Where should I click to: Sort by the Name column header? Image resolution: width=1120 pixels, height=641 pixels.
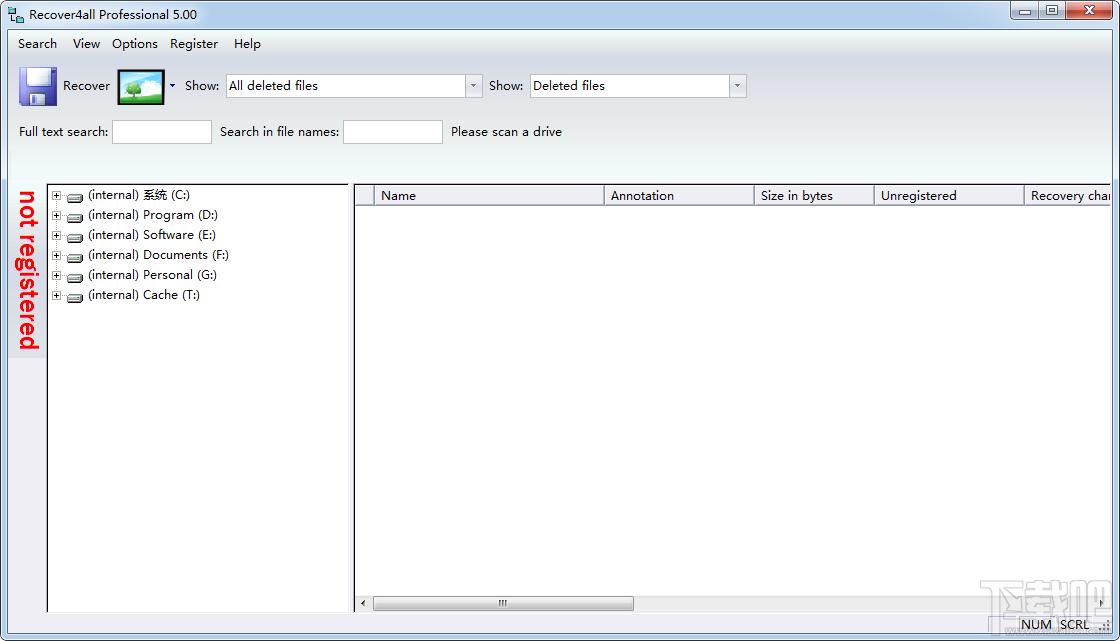488,196
